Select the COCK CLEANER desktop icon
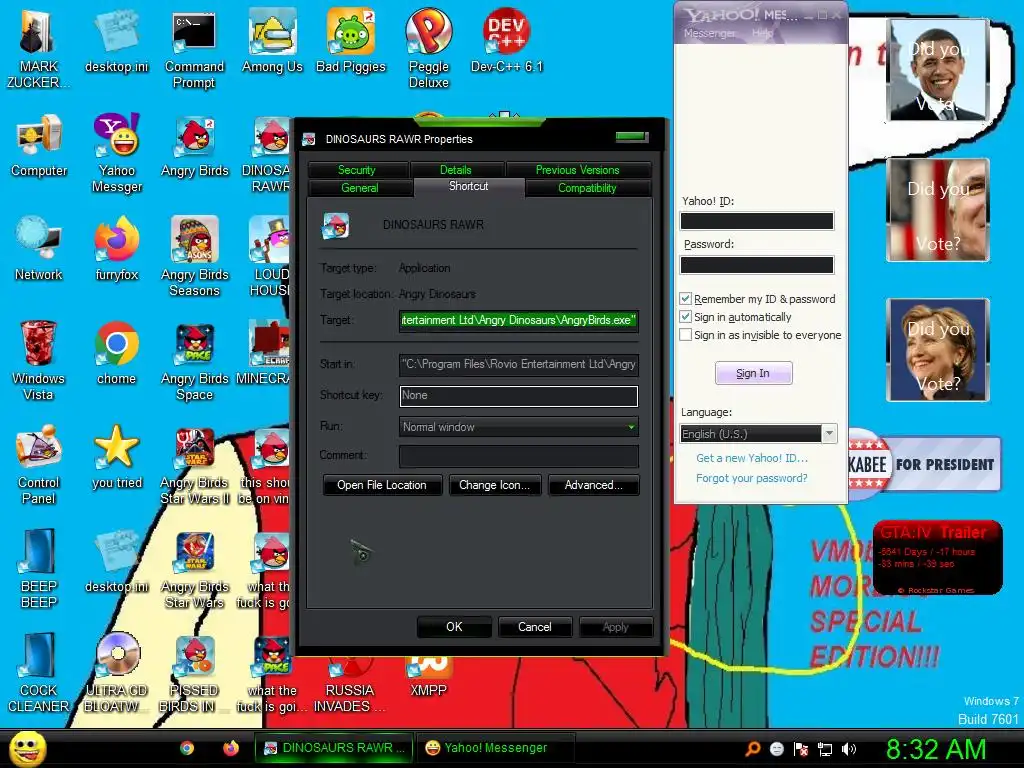This screenshot has width=1024, height=768. coord(39,673)
